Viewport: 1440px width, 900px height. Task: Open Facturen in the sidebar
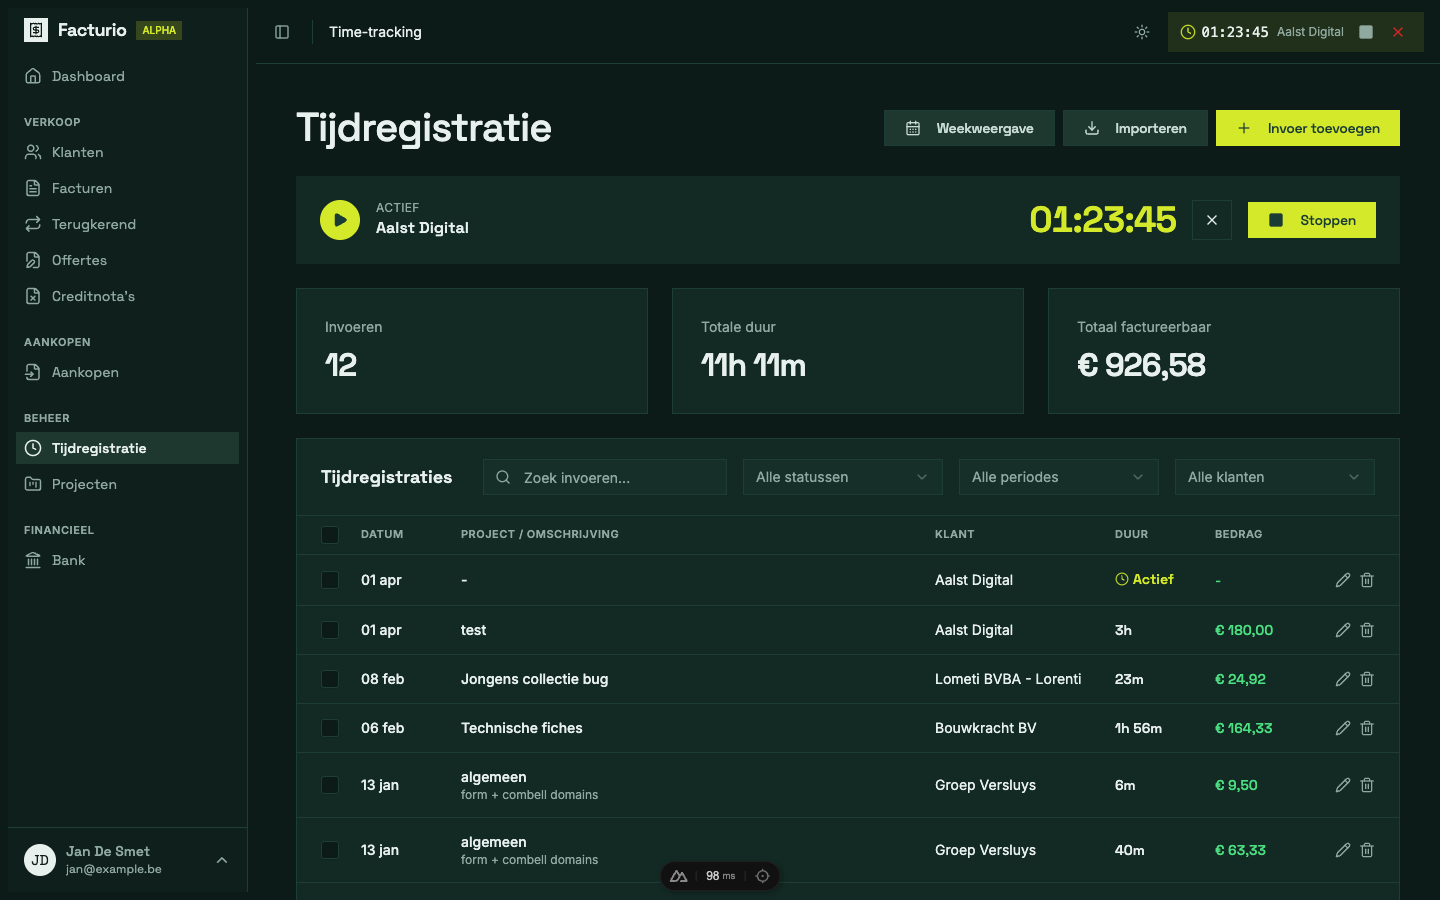click(x=127, y=188)
